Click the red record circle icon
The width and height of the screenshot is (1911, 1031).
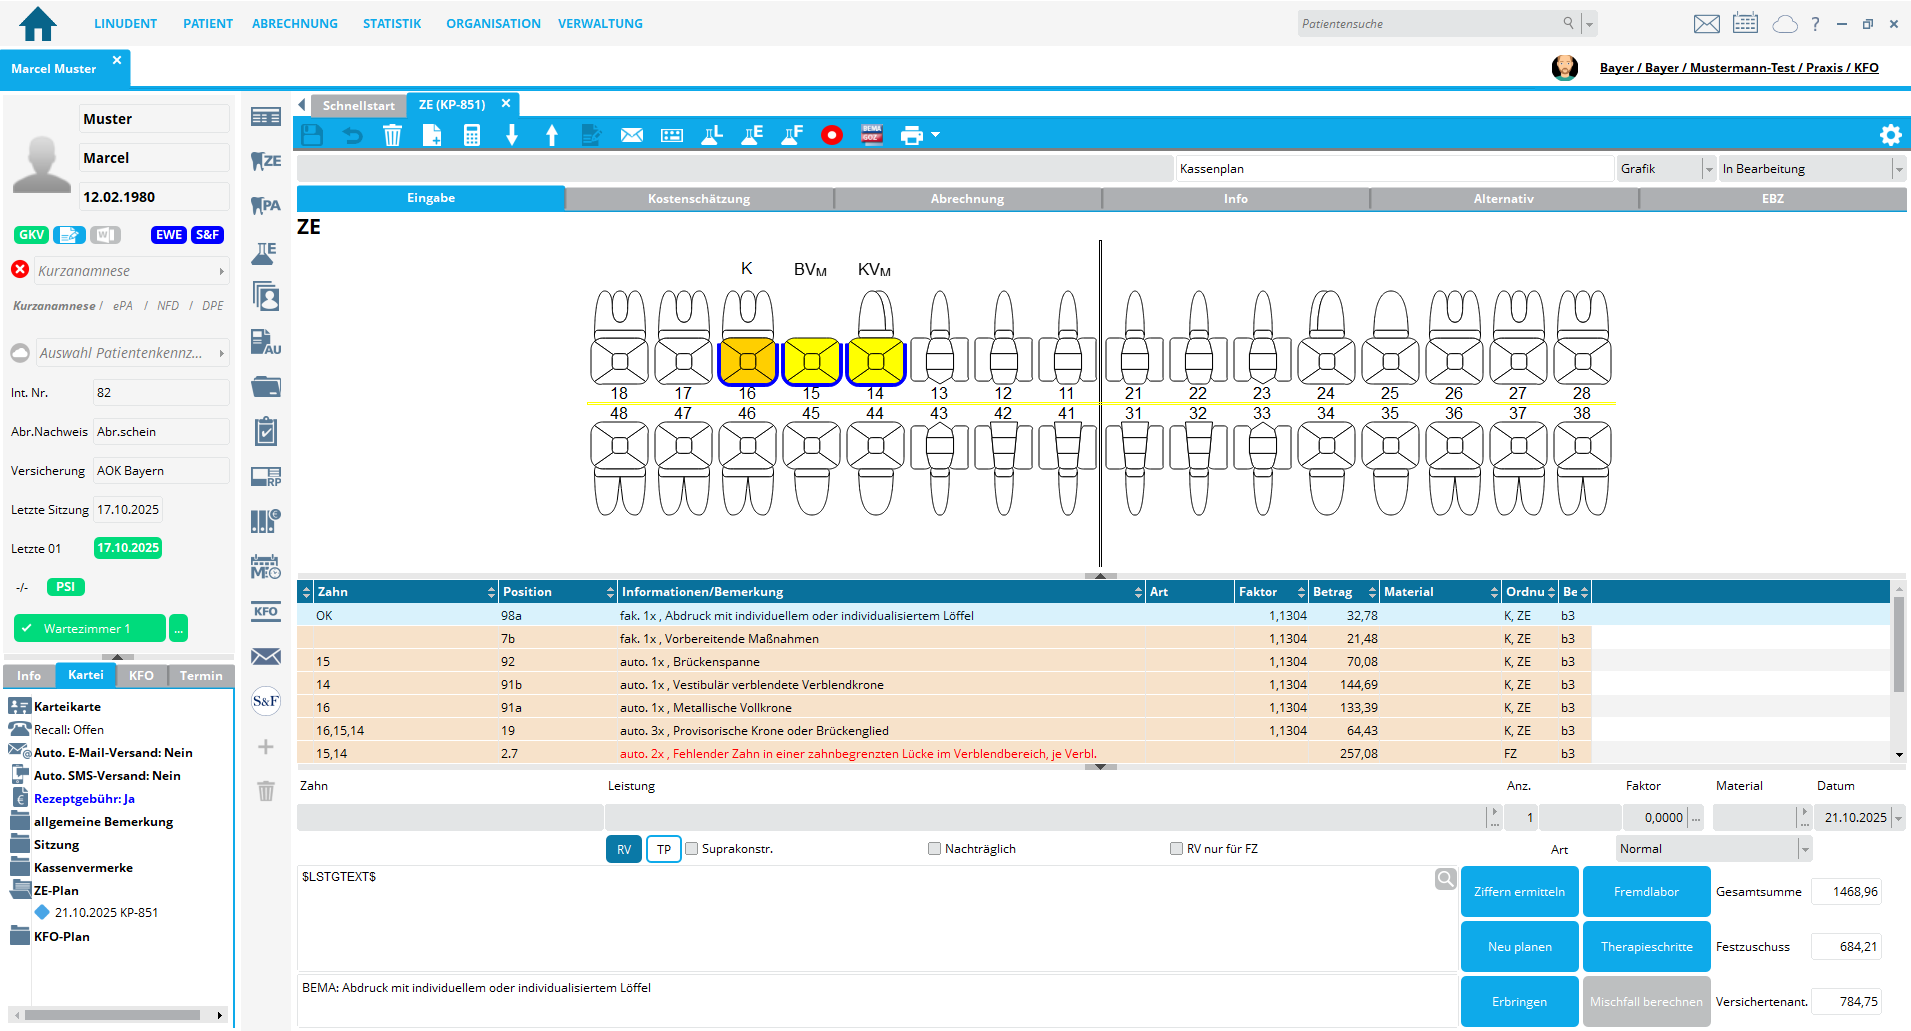(831, 135)
